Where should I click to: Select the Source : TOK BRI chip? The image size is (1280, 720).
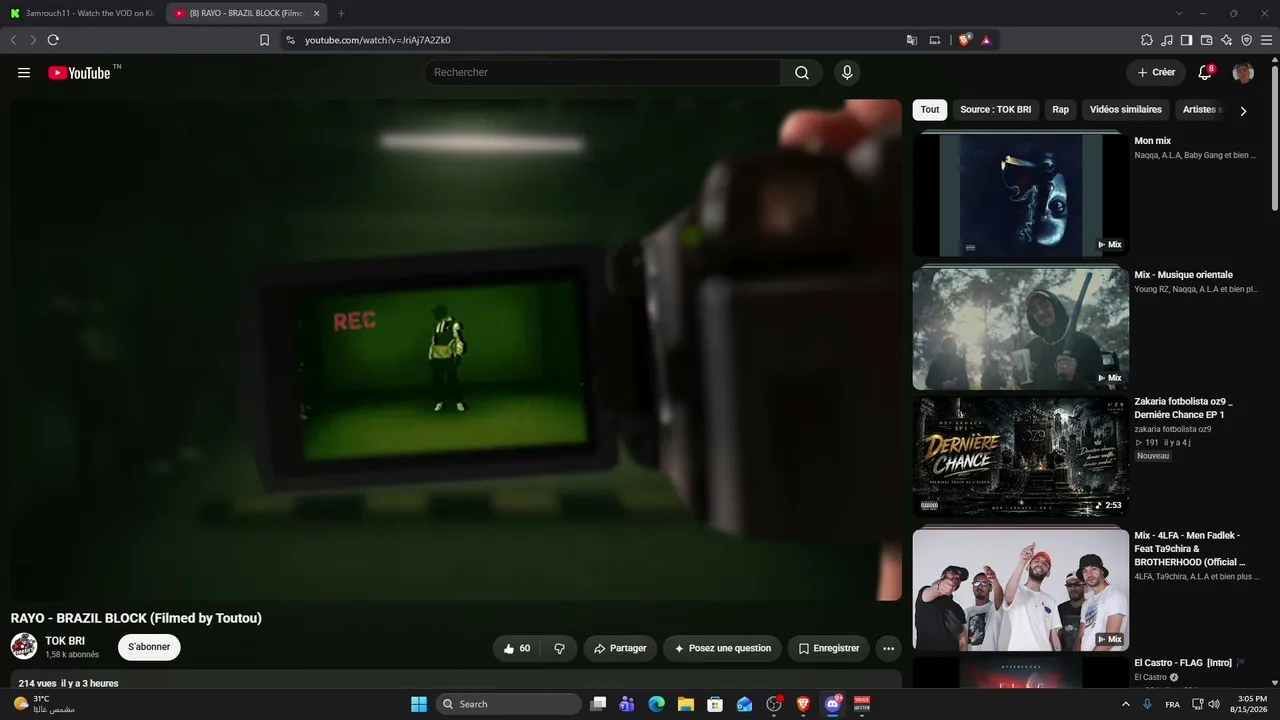tap(995, 110)
